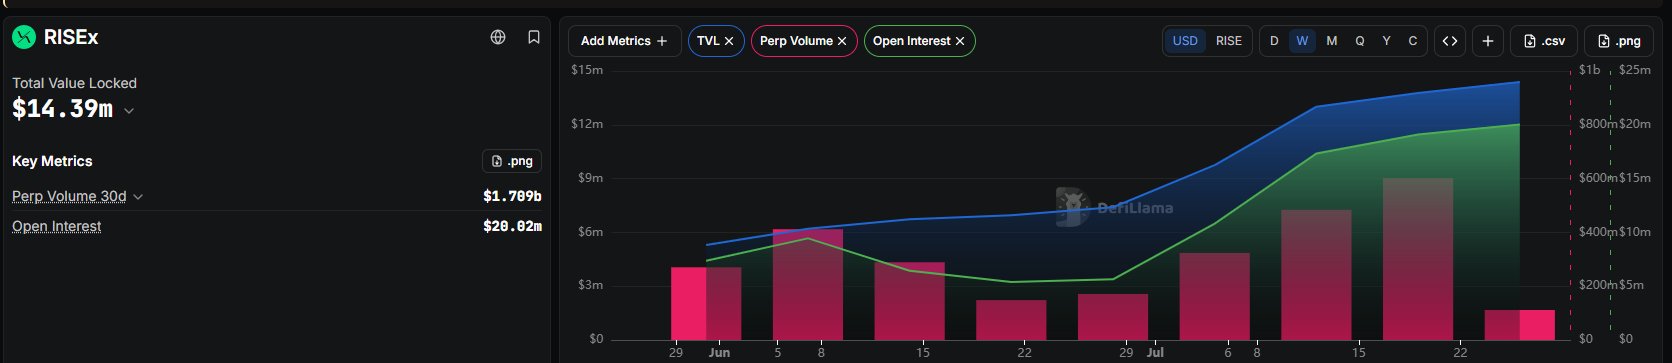Click the Key Metrics heading

52,161
